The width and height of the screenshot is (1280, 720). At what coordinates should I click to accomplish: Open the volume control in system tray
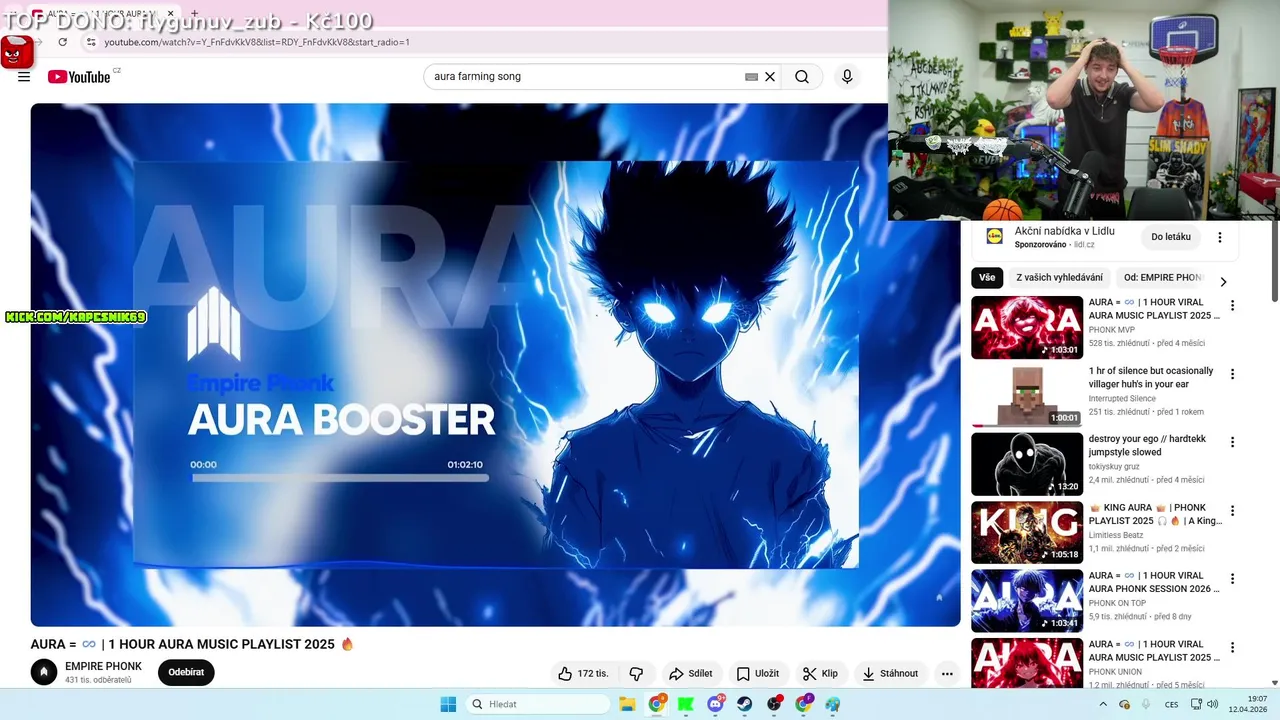pyautogui.click(x=1212, y=704)
